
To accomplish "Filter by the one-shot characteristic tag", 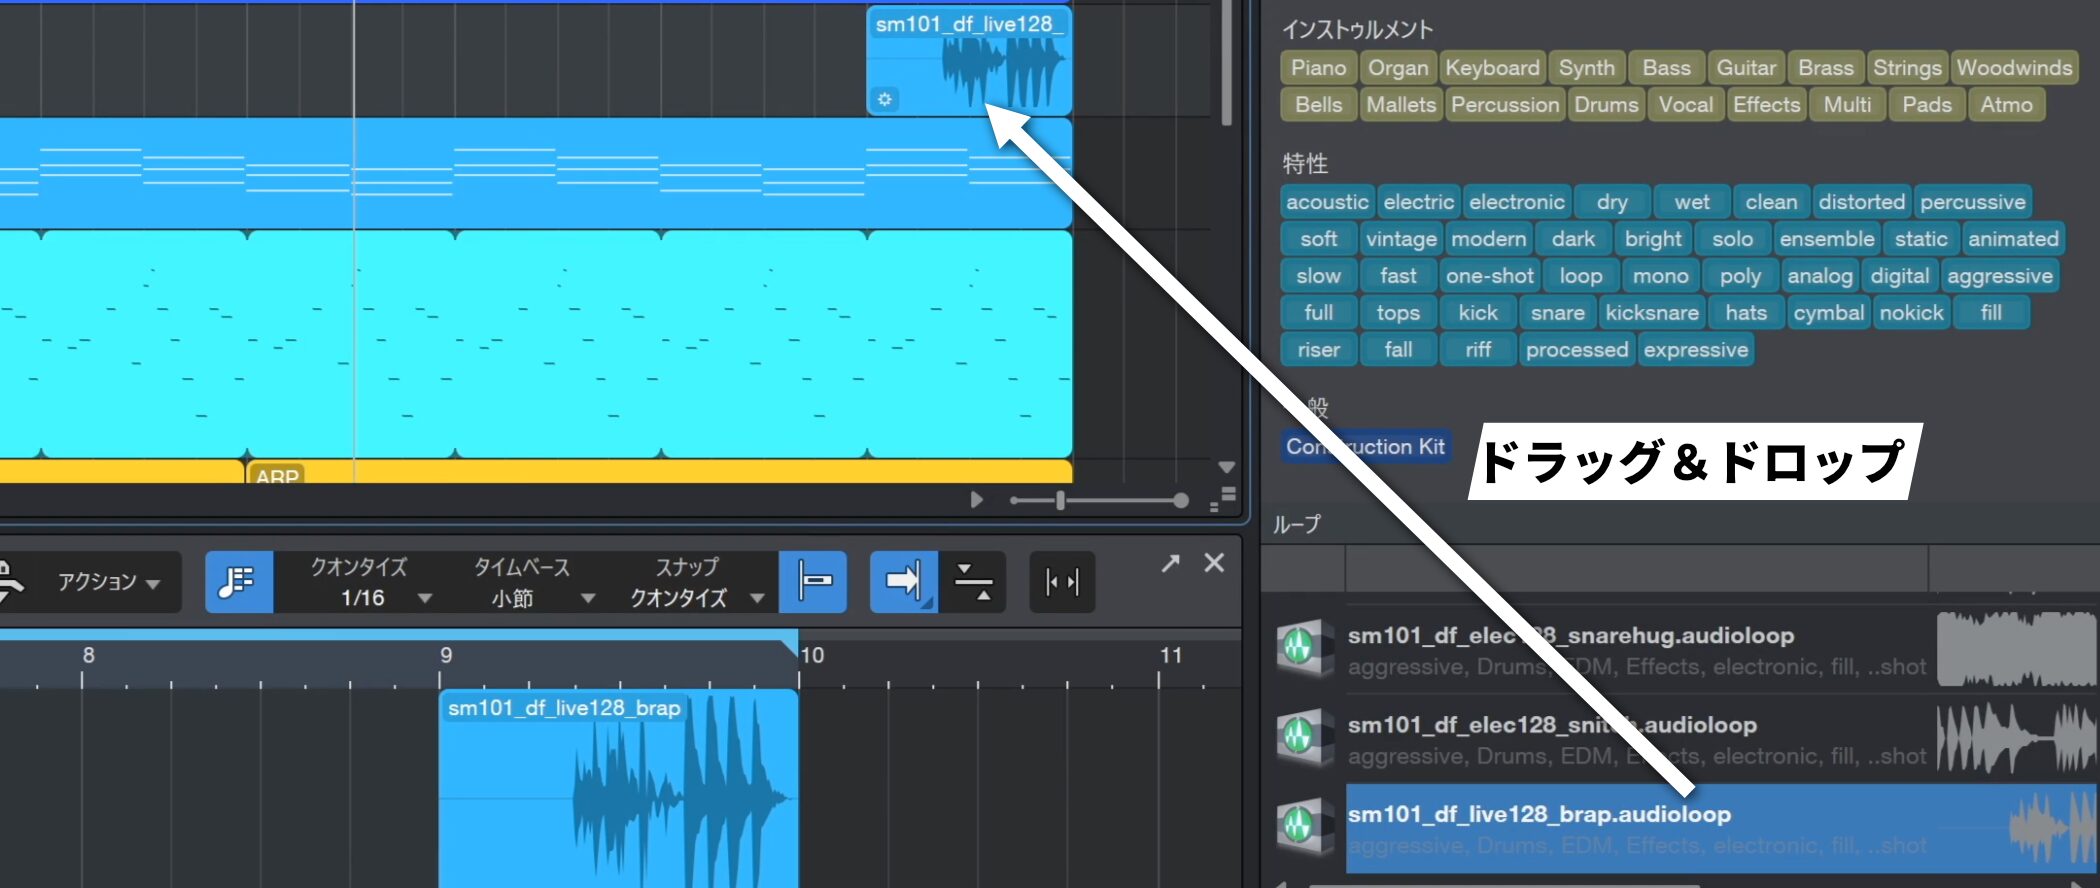I will tap(1489, 276).
